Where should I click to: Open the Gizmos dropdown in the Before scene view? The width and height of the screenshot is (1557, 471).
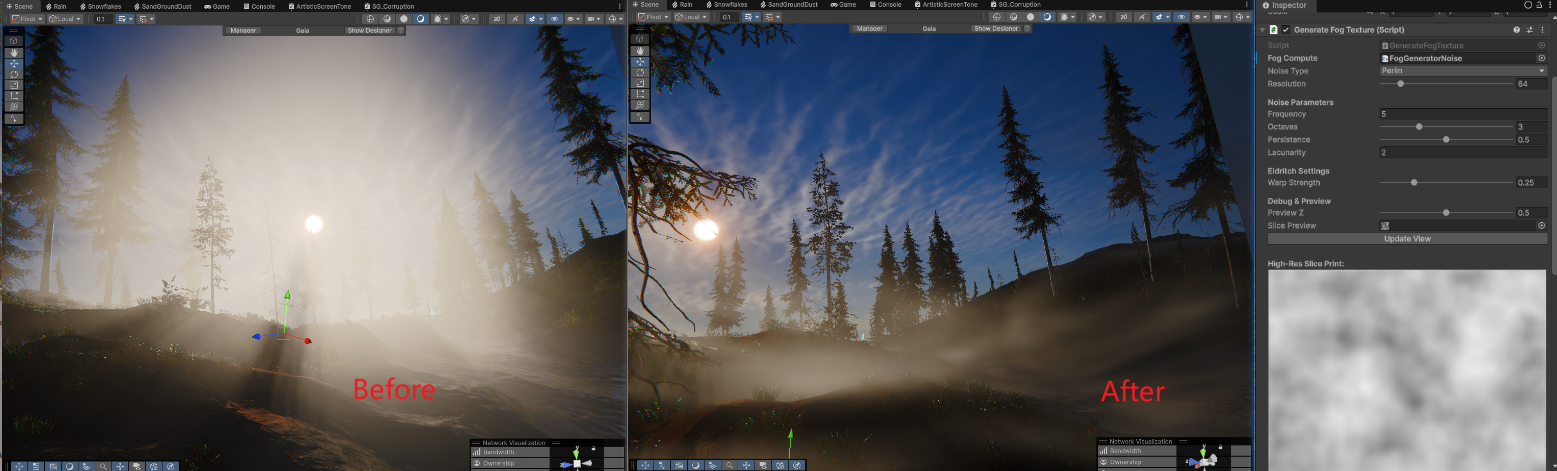[x=615, y=19]
